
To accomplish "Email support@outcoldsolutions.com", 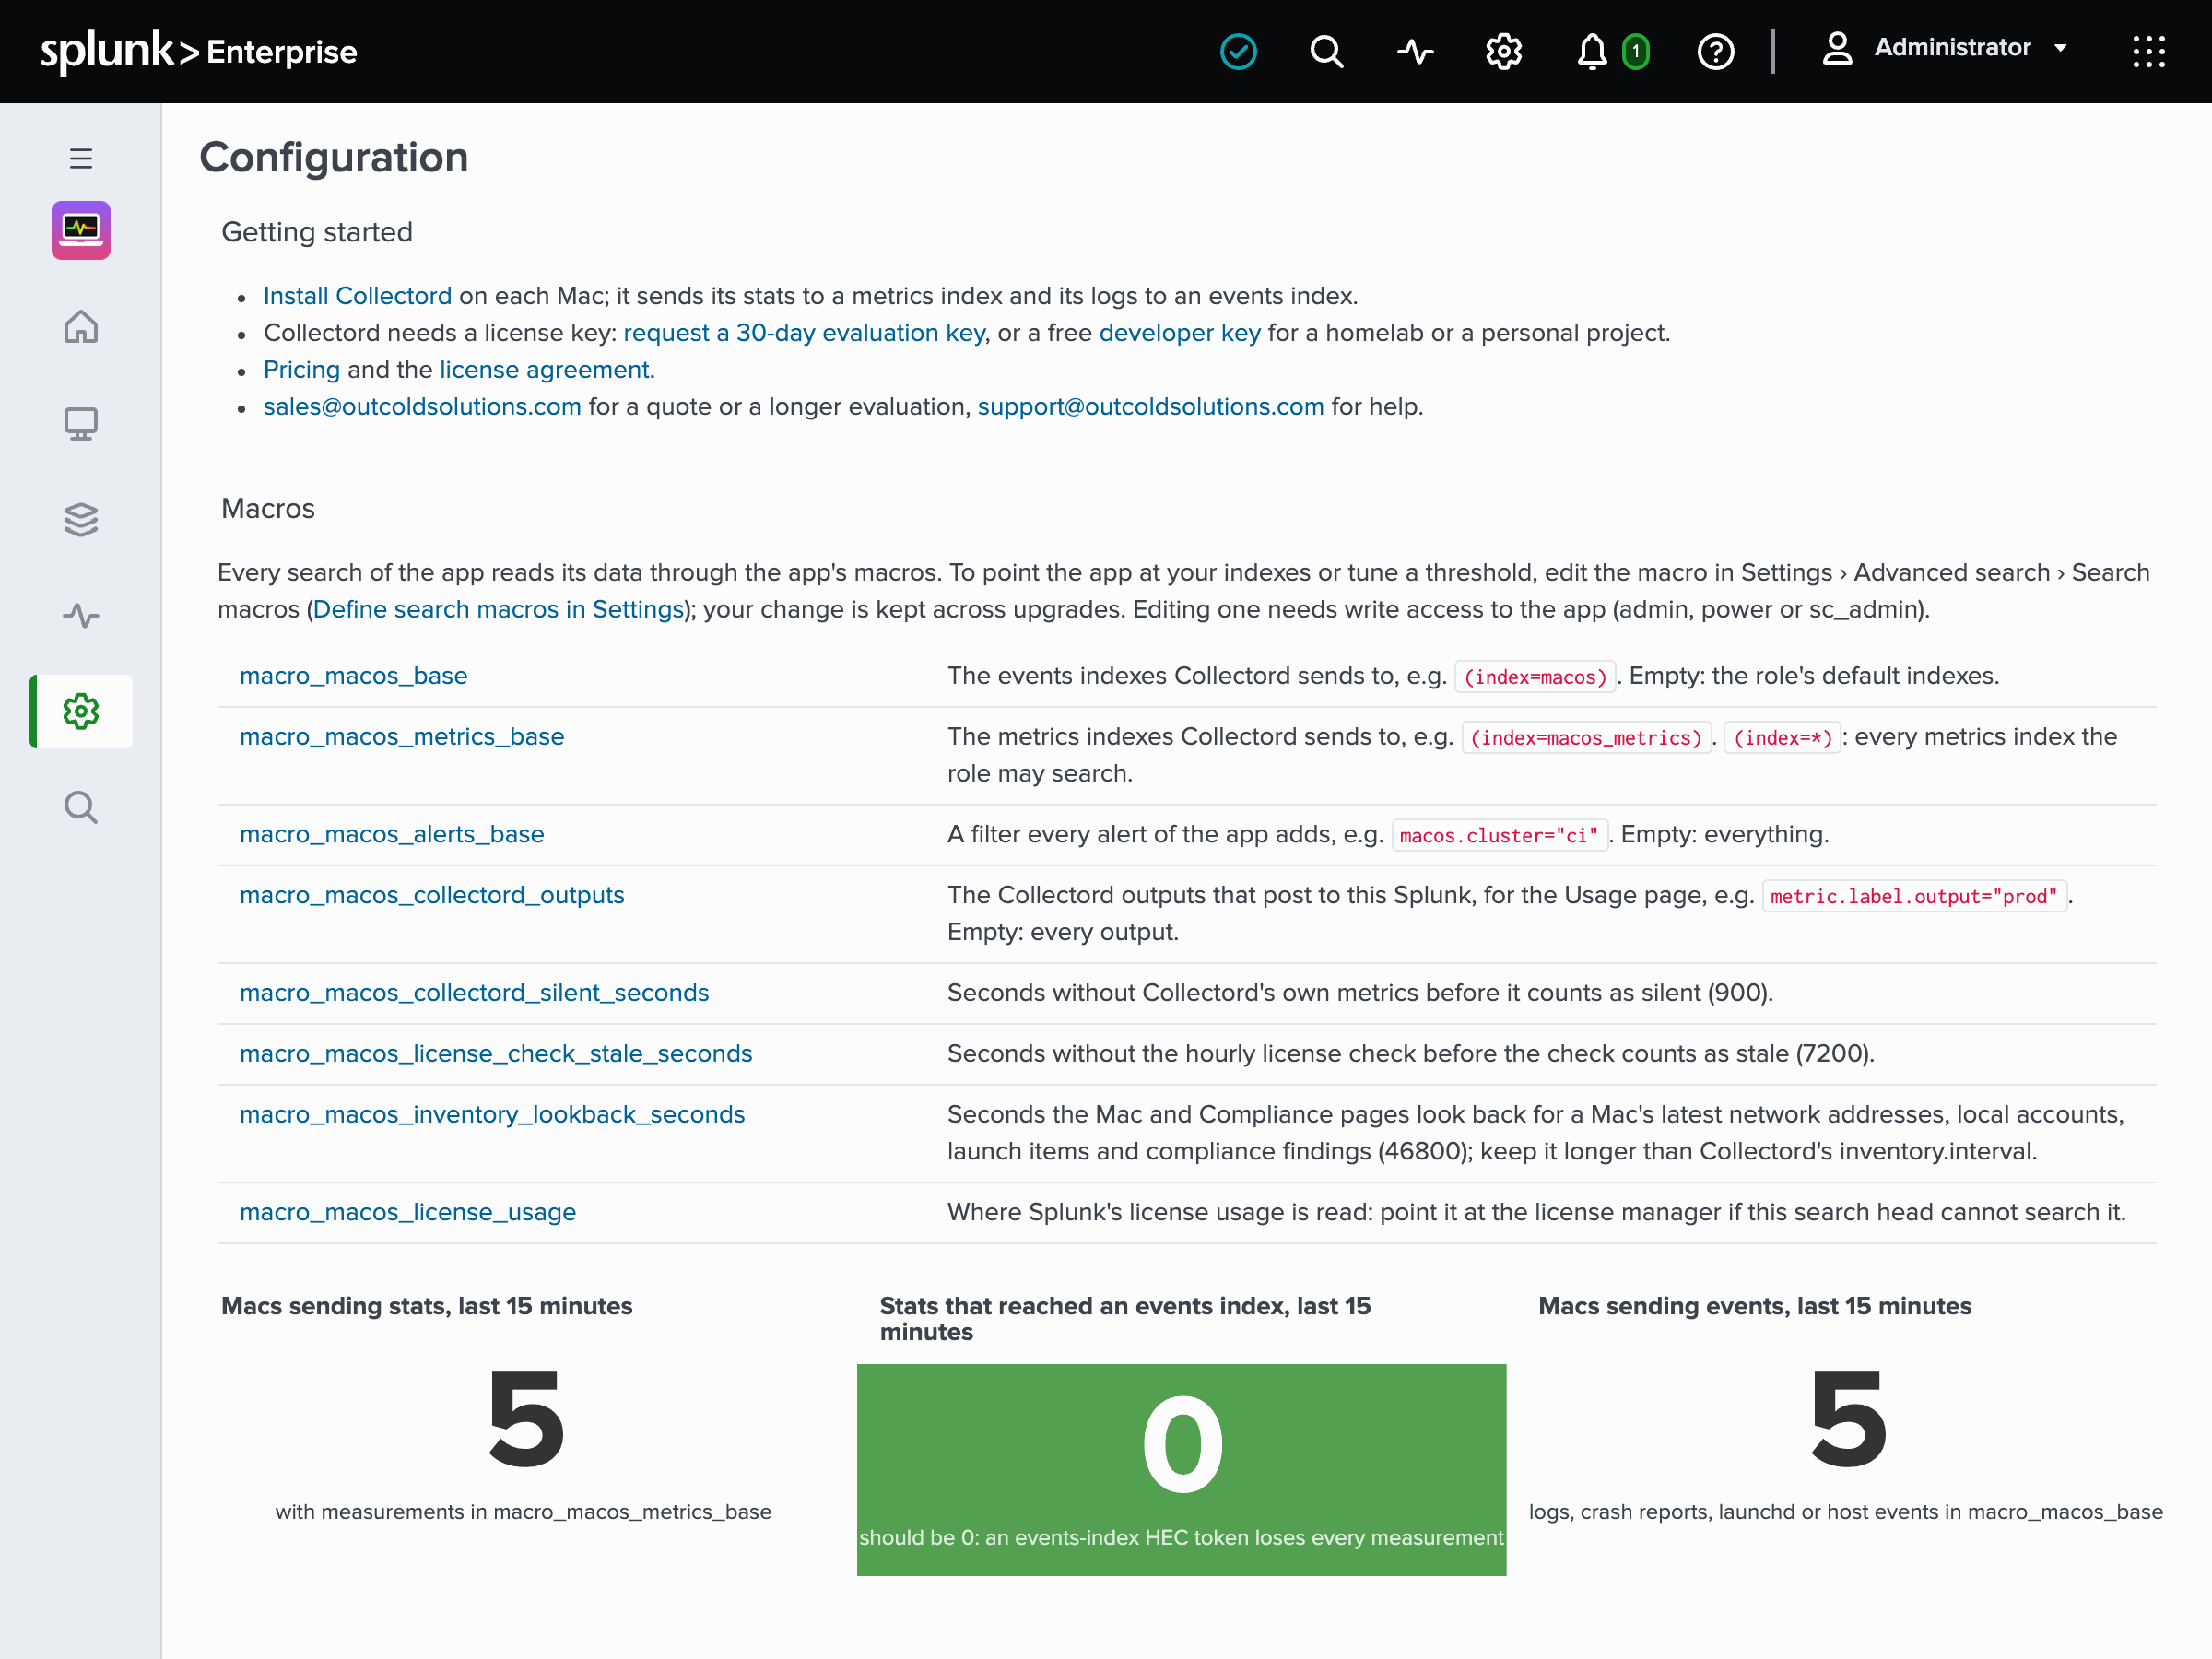I will pyautogui.click(x=1150, y=407).
